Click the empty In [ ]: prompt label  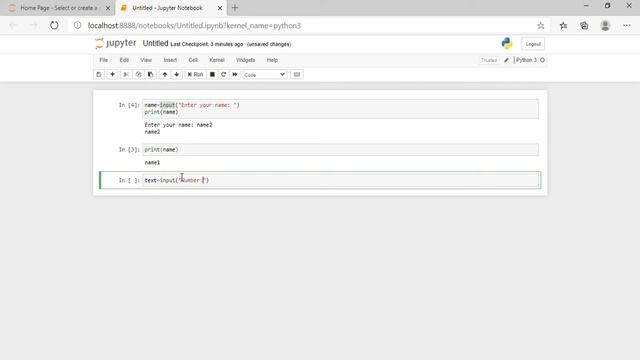pos(129,180)
